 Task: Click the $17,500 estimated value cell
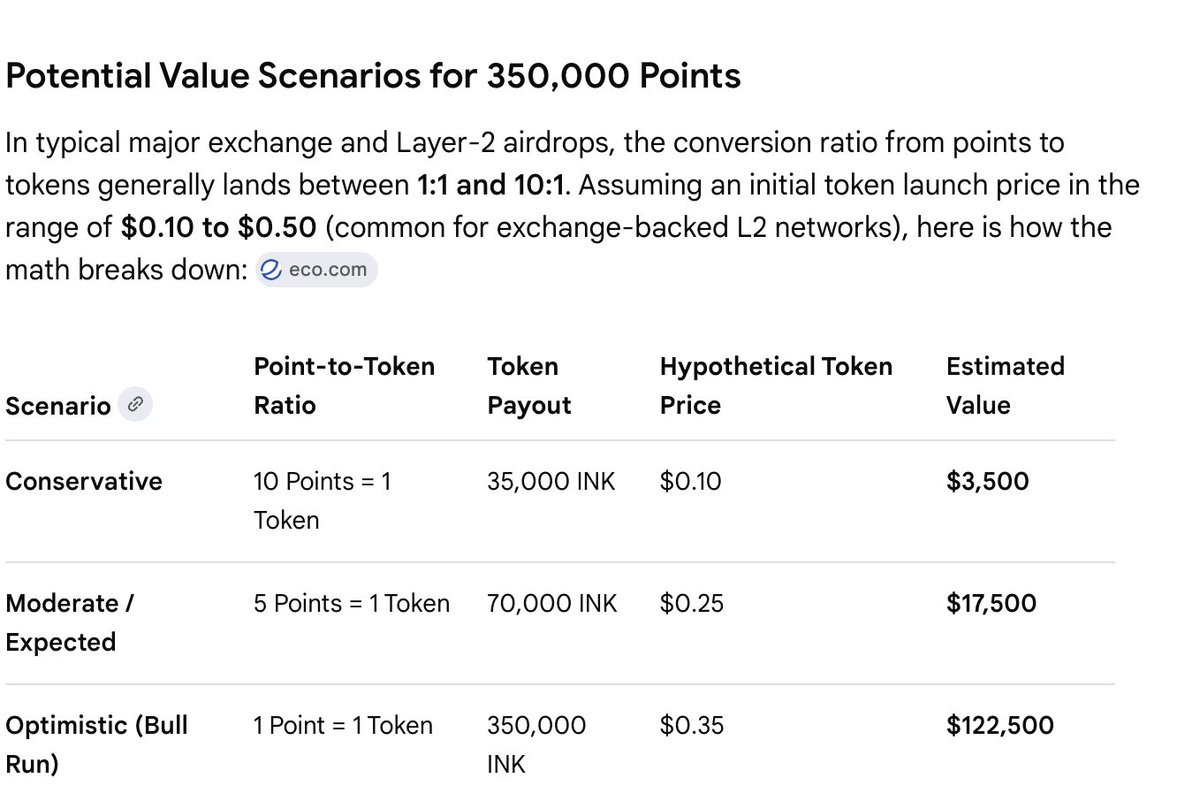click(991, 603)
